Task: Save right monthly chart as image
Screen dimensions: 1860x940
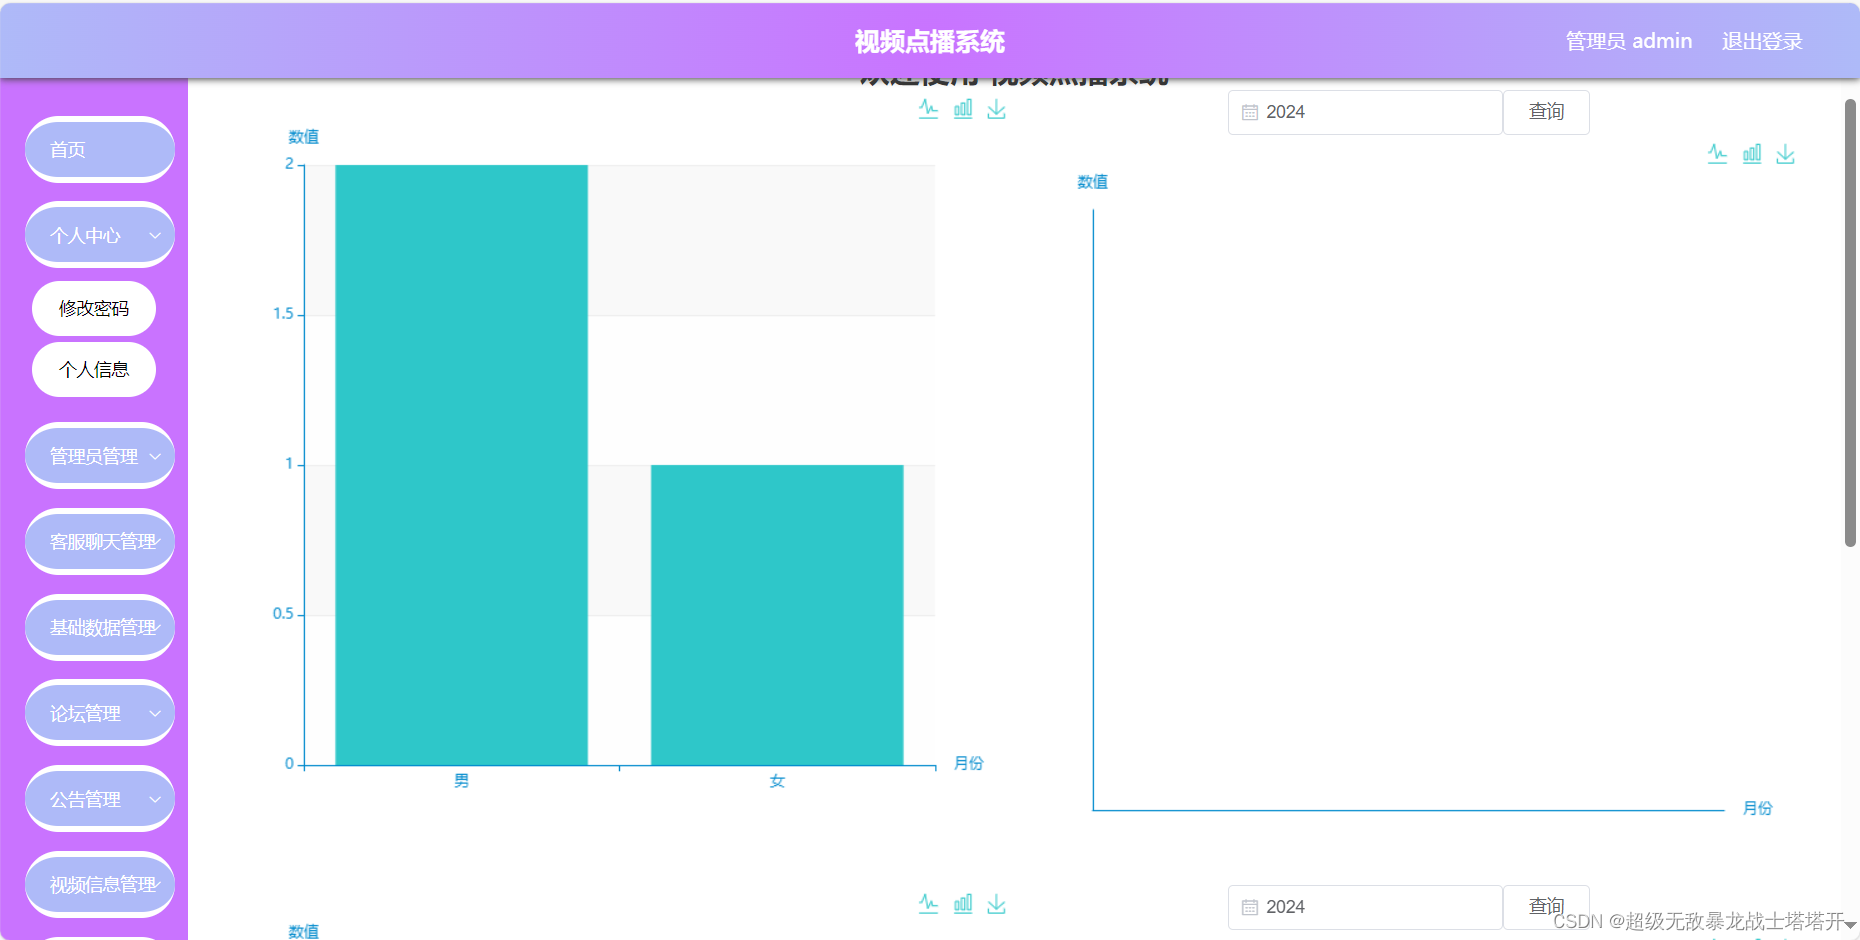Action: 1785,154
